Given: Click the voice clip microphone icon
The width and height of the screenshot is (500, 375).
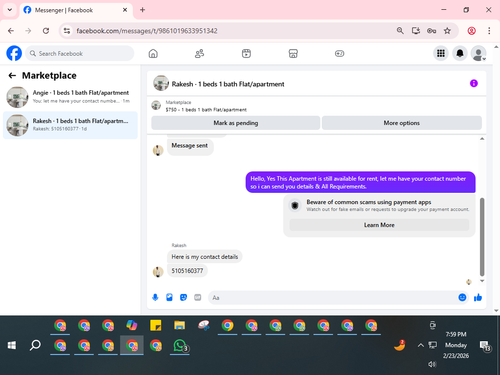Looking at the screenshot, I should point(155,297).
